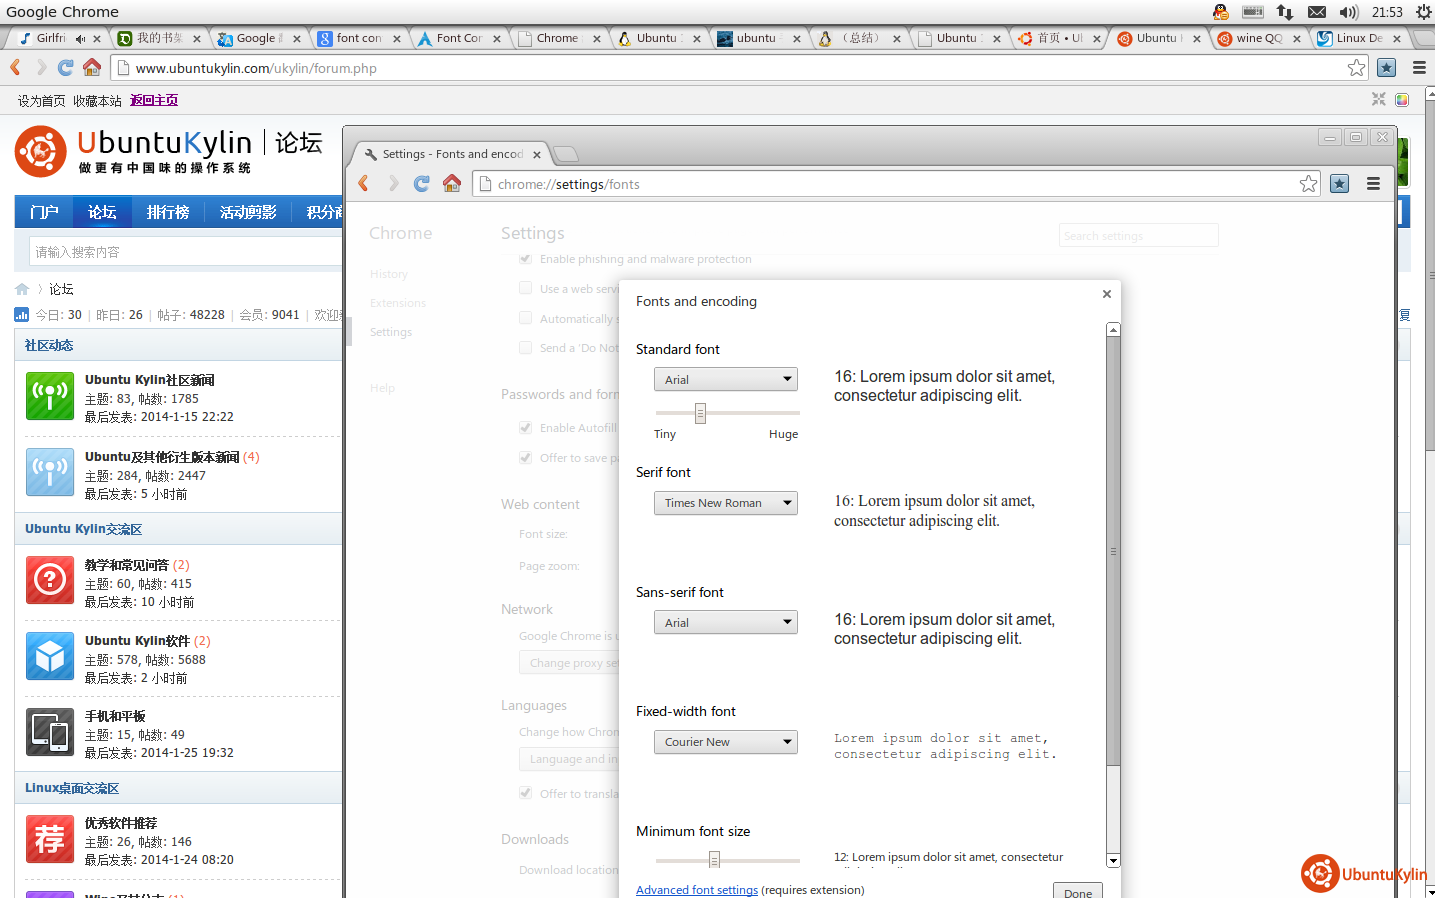Open the Standard font Arial dropdown
Image resolution: width=1435 pixels, height=898 pixels.
tap(726, 379)
